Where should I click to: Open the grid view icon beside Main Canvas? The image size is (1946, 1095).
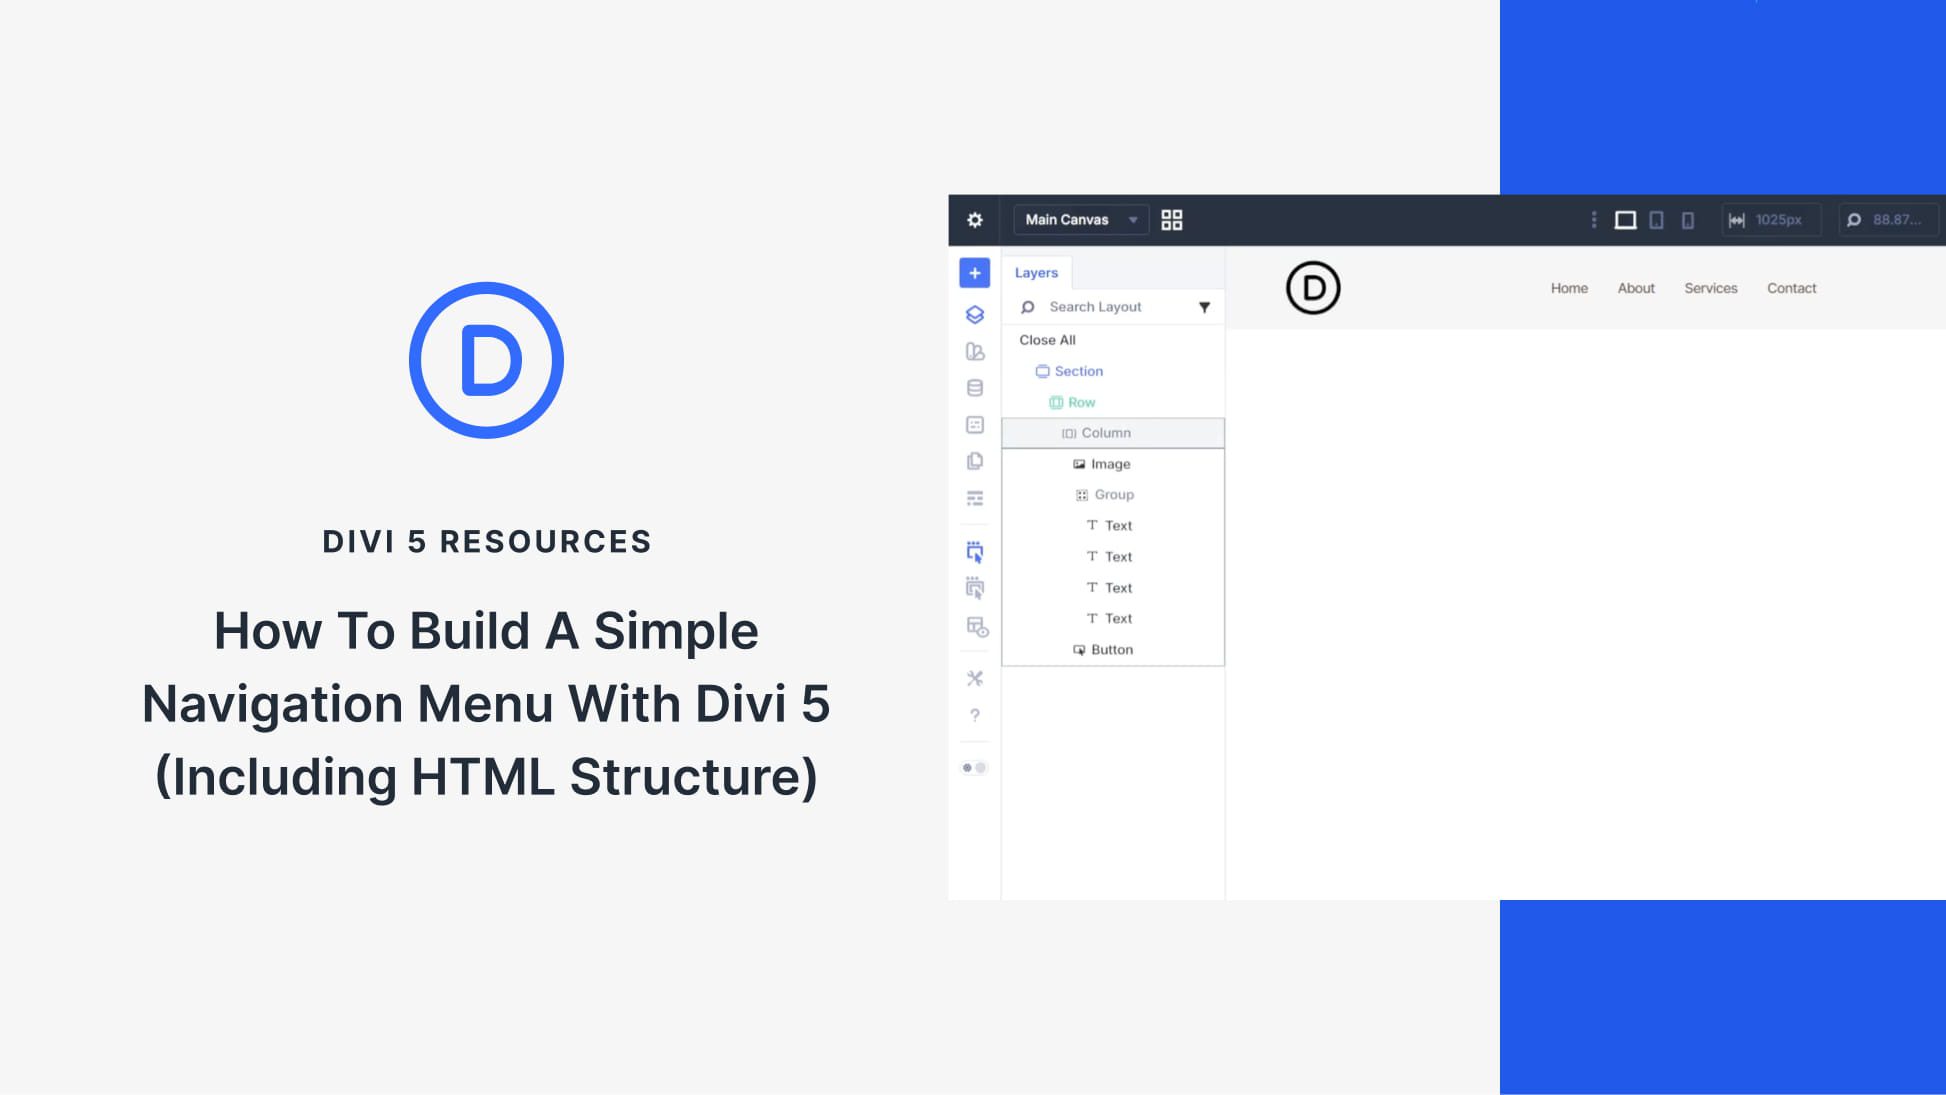pos(1172,219)
